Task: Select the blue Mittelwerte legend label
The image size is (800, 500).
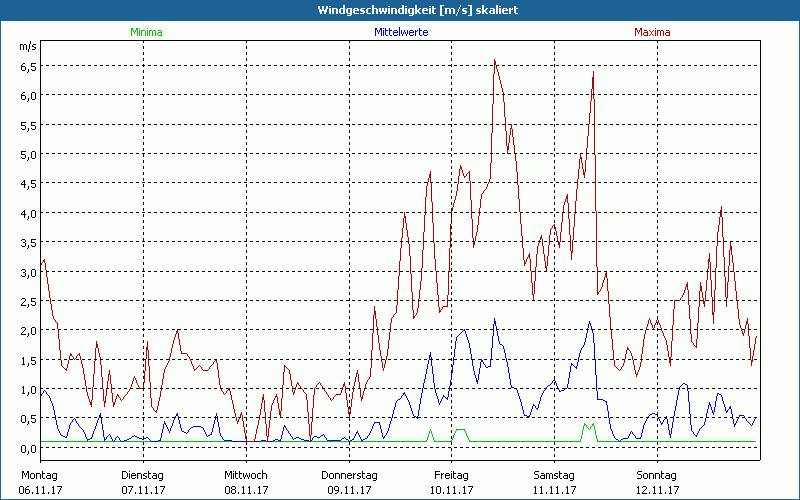Action: click(x=400, y=32)
